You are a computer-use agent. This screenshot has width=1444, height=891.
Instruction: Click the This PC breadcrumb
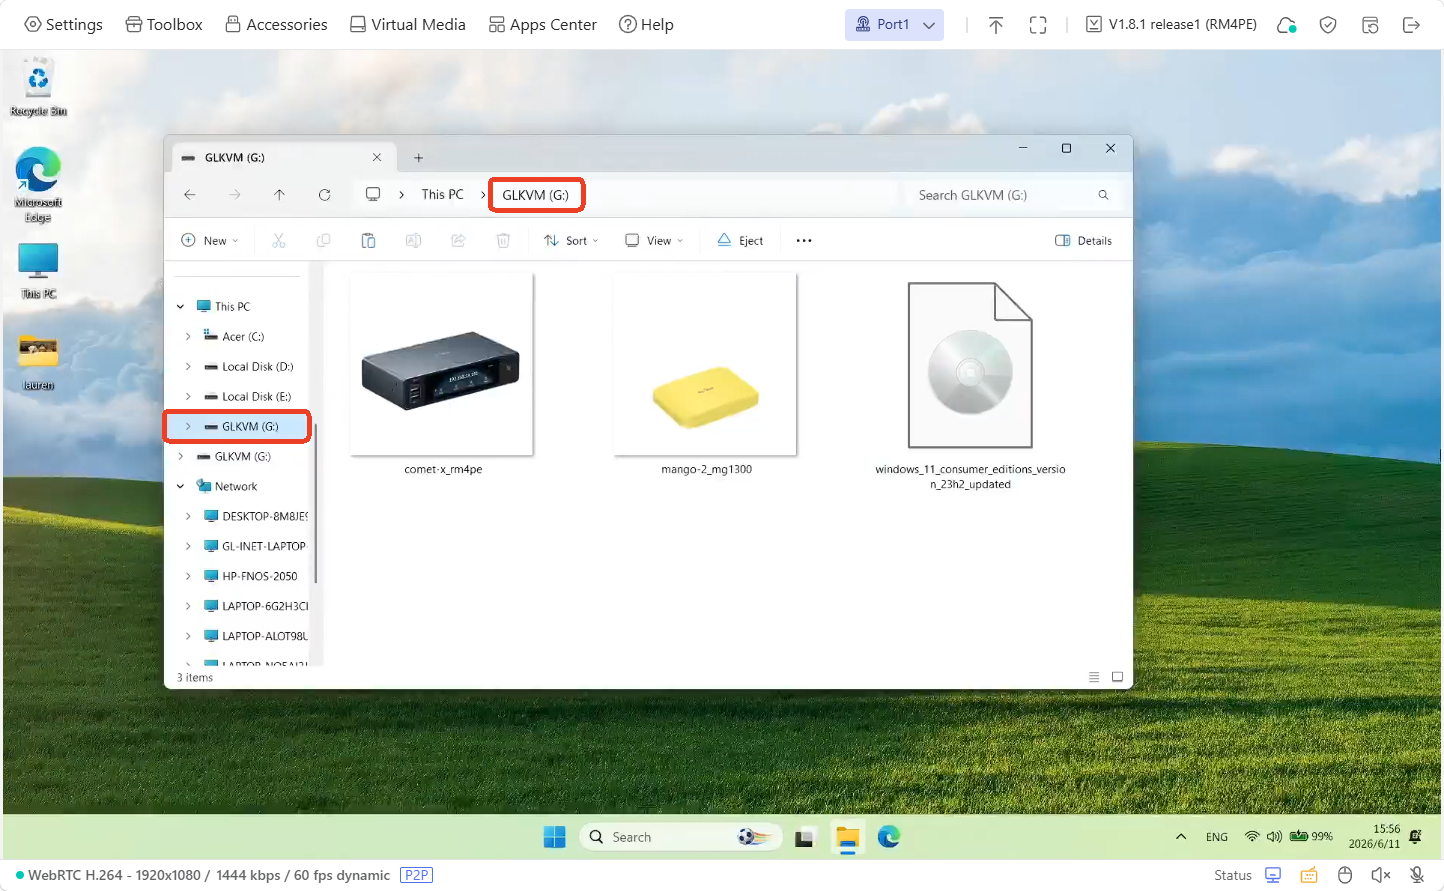pyautogui.click(x=442, y=194)
